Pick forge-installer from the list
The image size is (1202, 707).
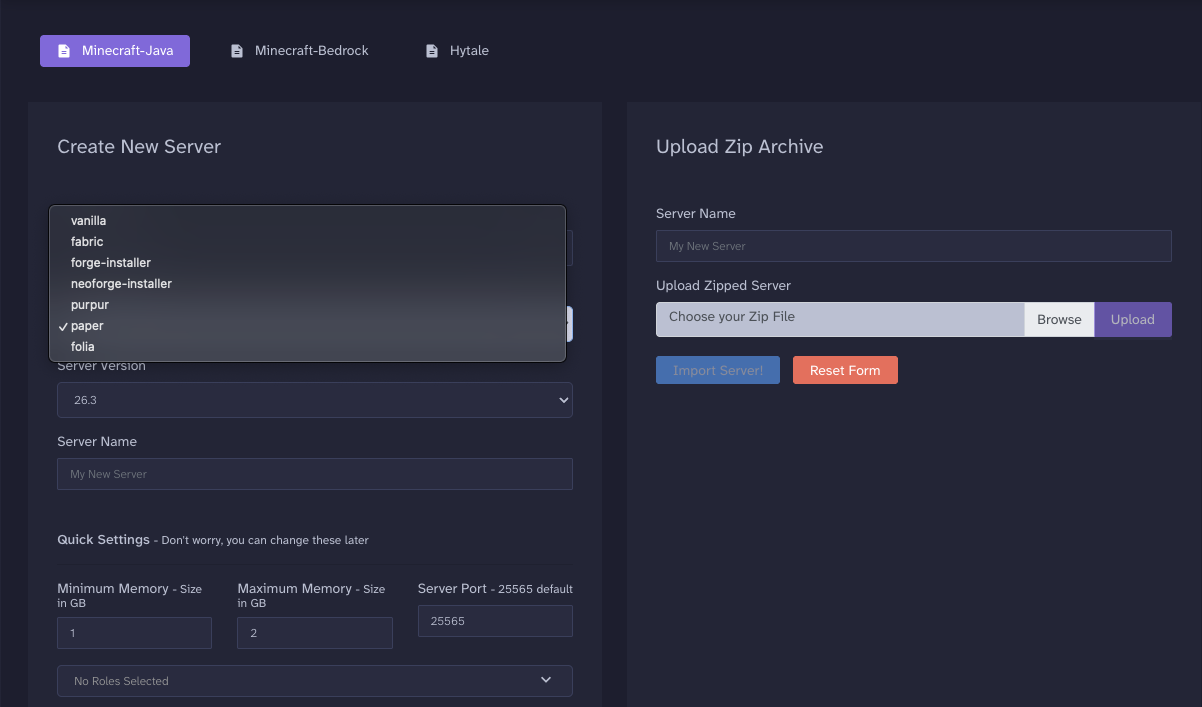click(307, 263)
